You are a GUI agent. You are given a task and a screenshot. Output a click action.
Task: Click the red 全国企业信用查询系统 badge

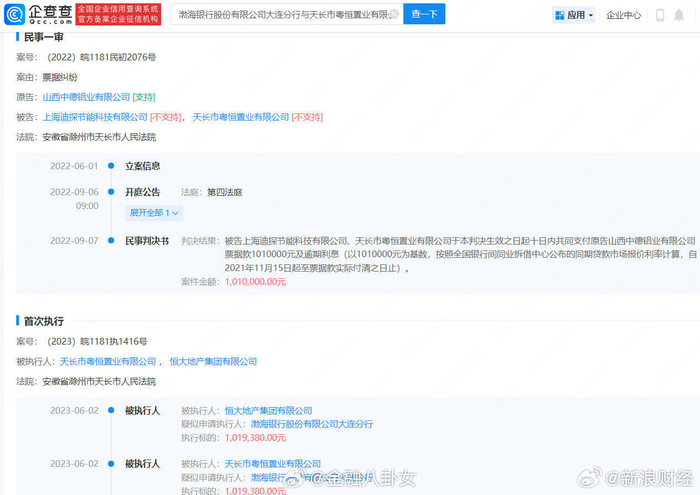118,14
